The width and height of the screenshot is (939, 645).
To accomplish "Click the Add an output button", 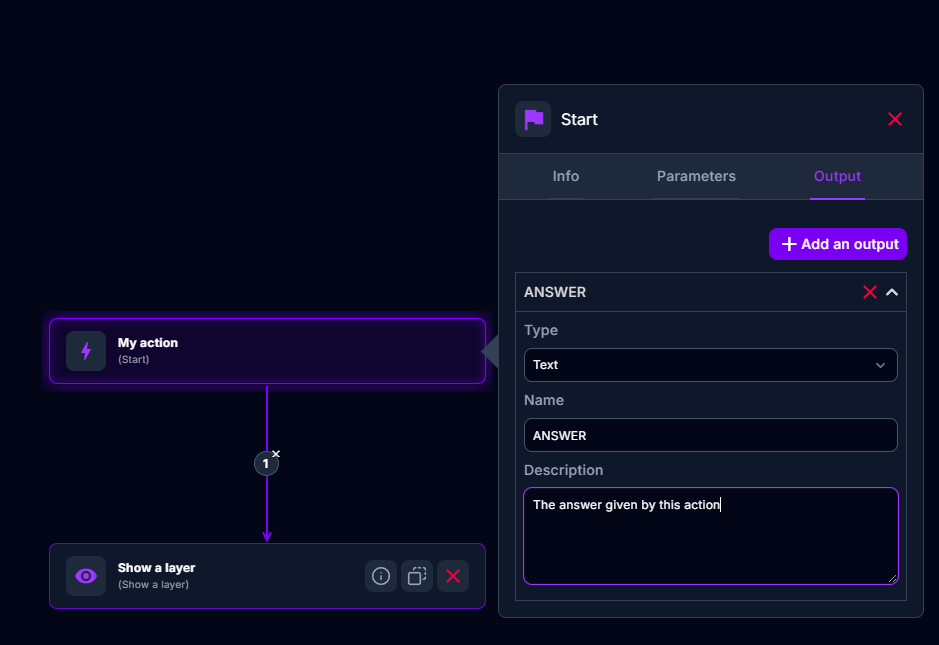I will (x=838, y=244).
